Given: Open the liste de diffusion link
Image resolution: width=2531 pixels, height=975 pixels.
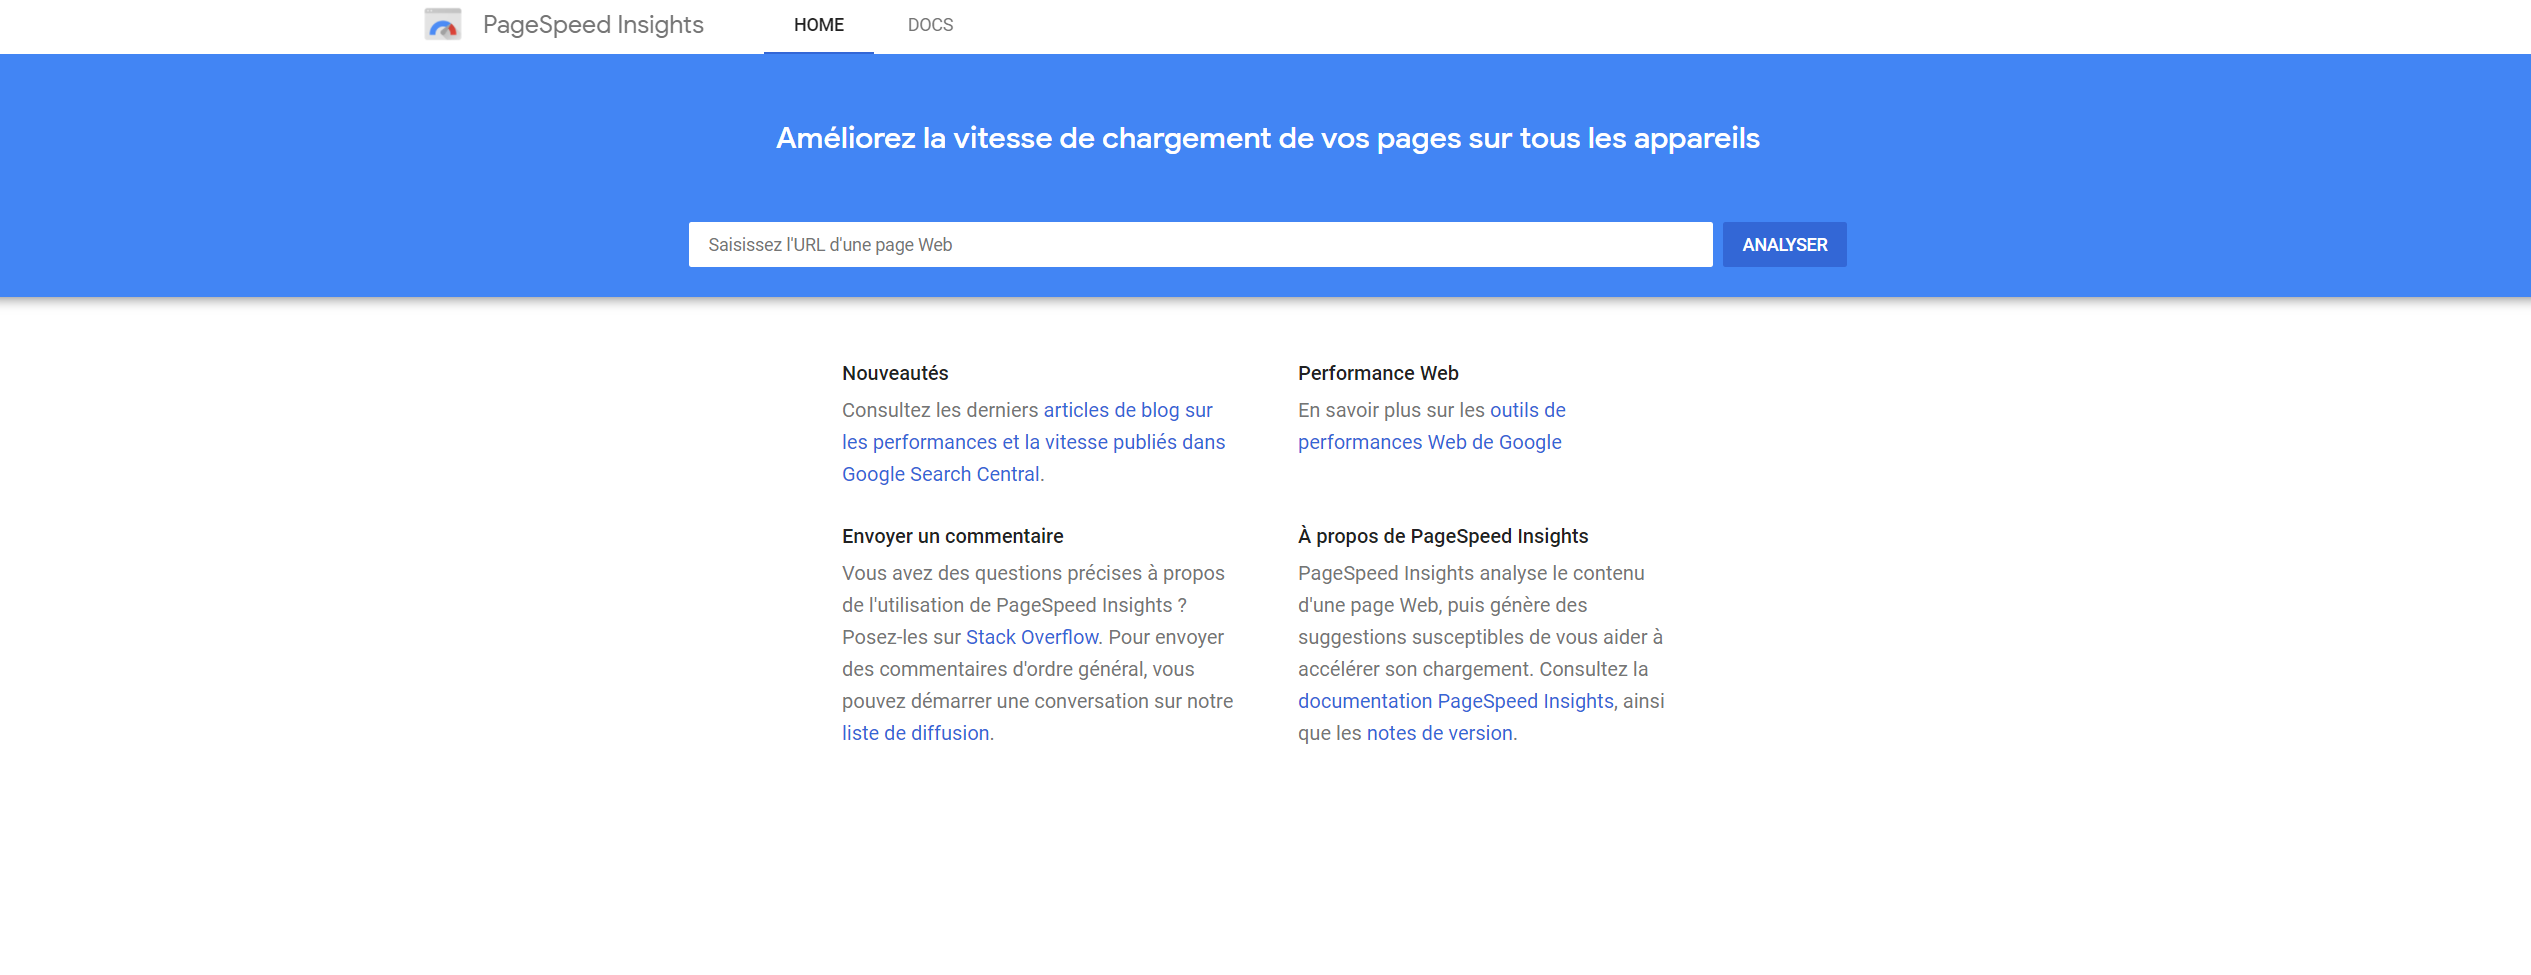Looking at the screenshot, I should [x=915, y=733].
